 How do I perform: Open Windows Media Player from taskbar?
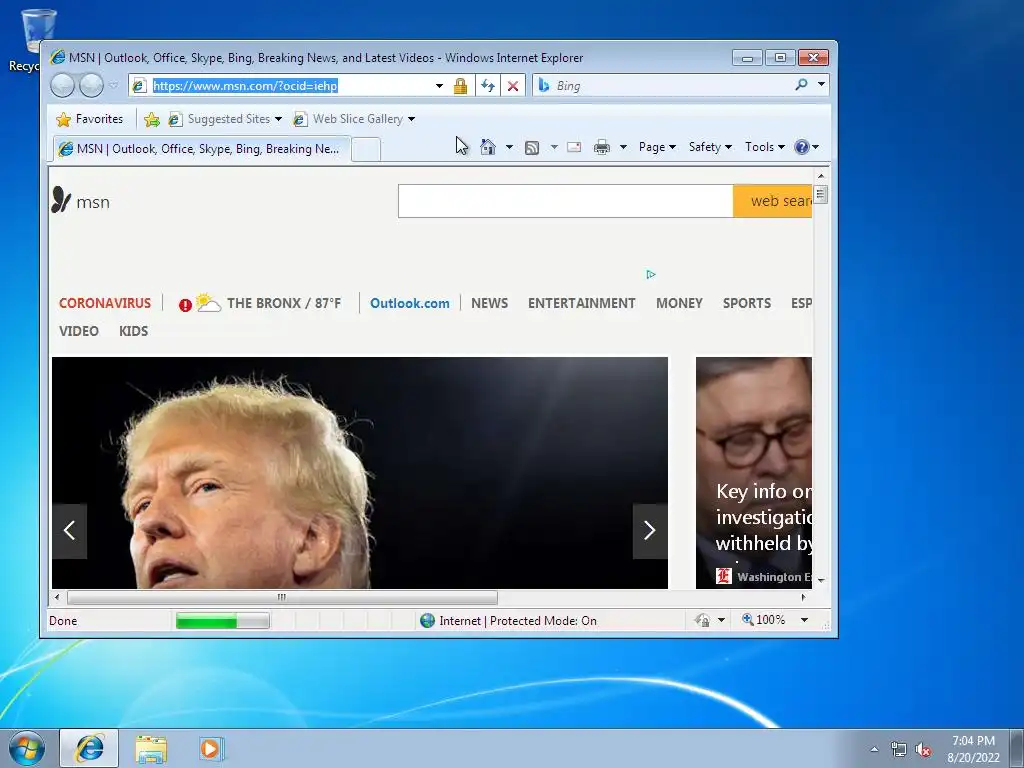point(210,748)
